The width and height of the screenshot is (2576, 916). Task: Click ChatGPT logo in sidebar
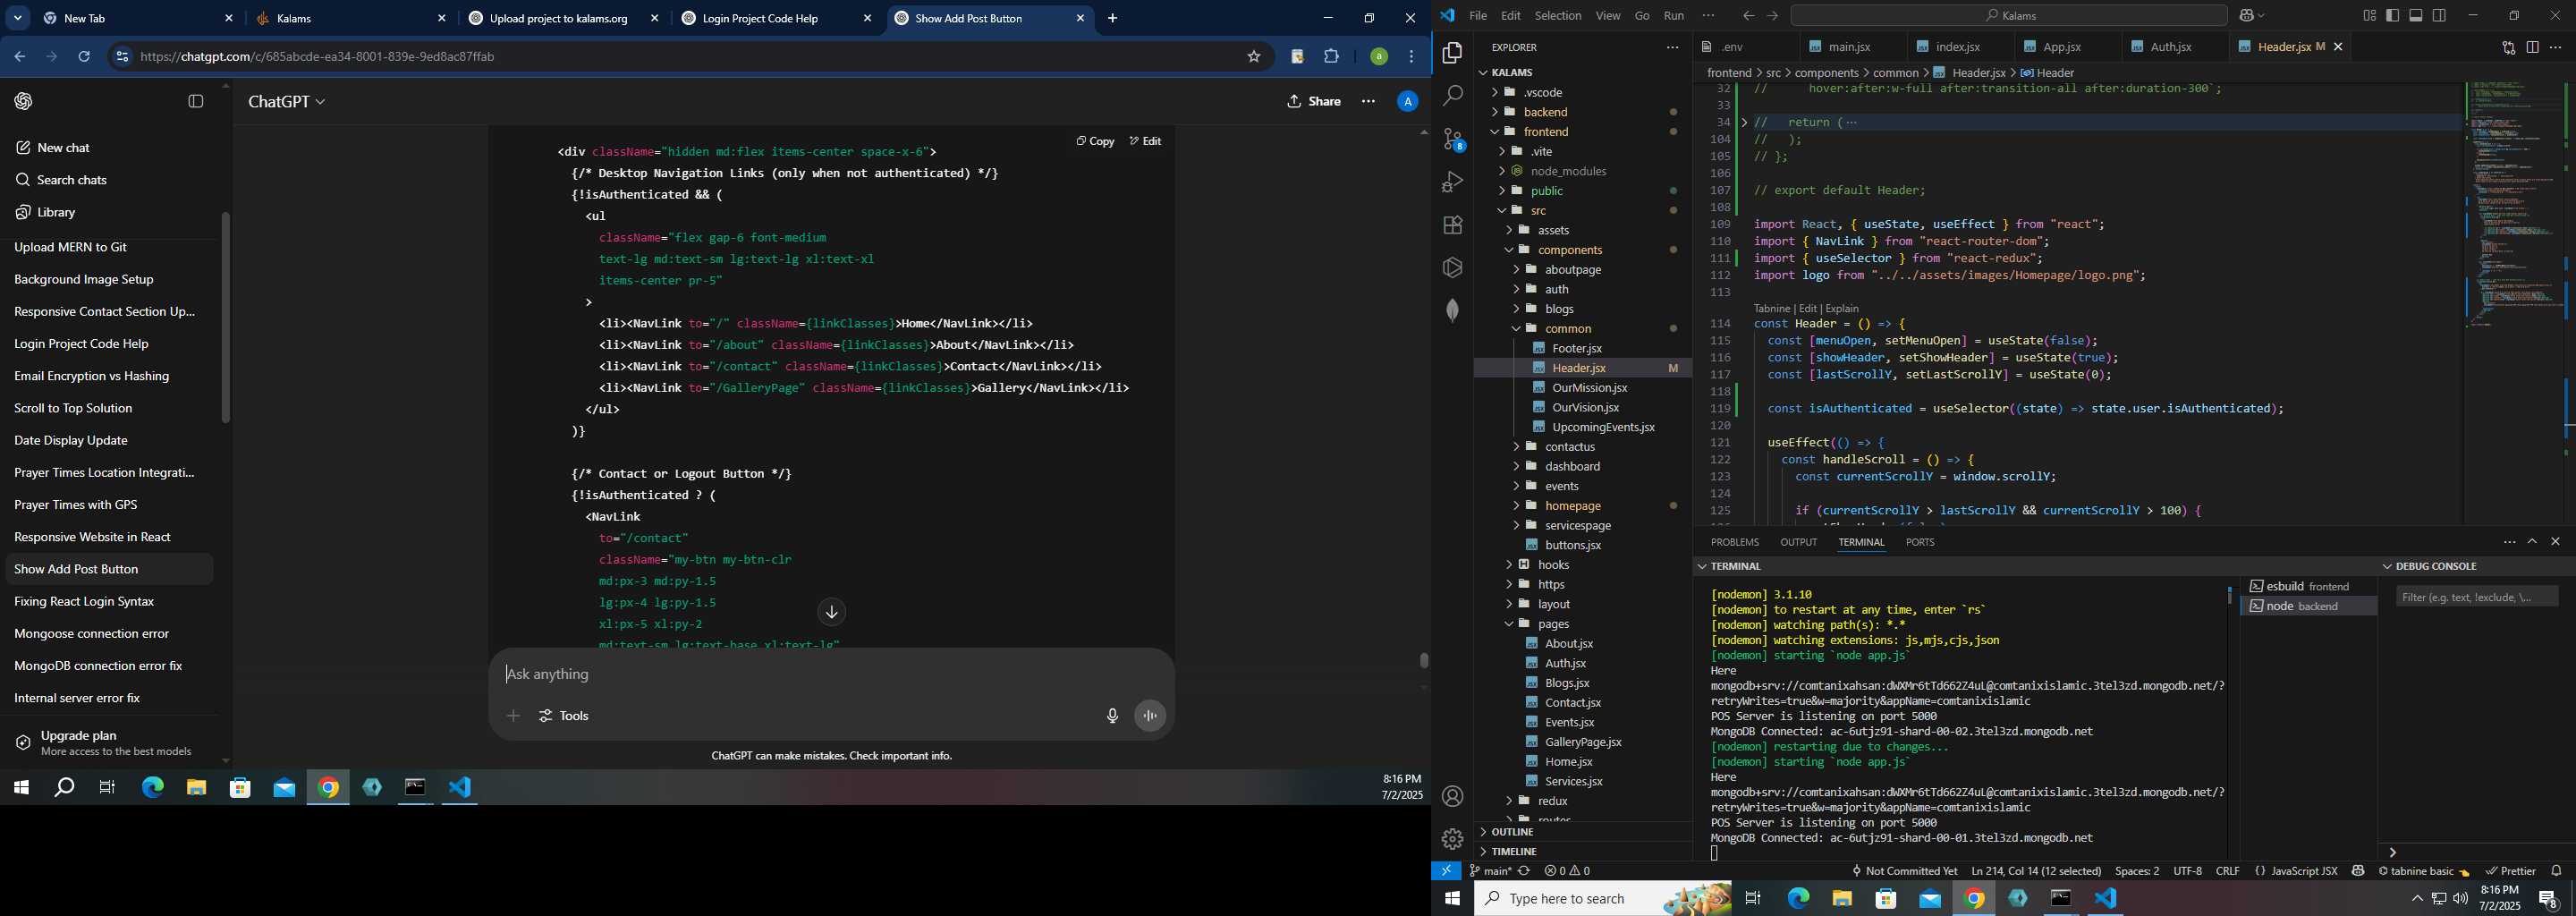click(x=24, y=101)
